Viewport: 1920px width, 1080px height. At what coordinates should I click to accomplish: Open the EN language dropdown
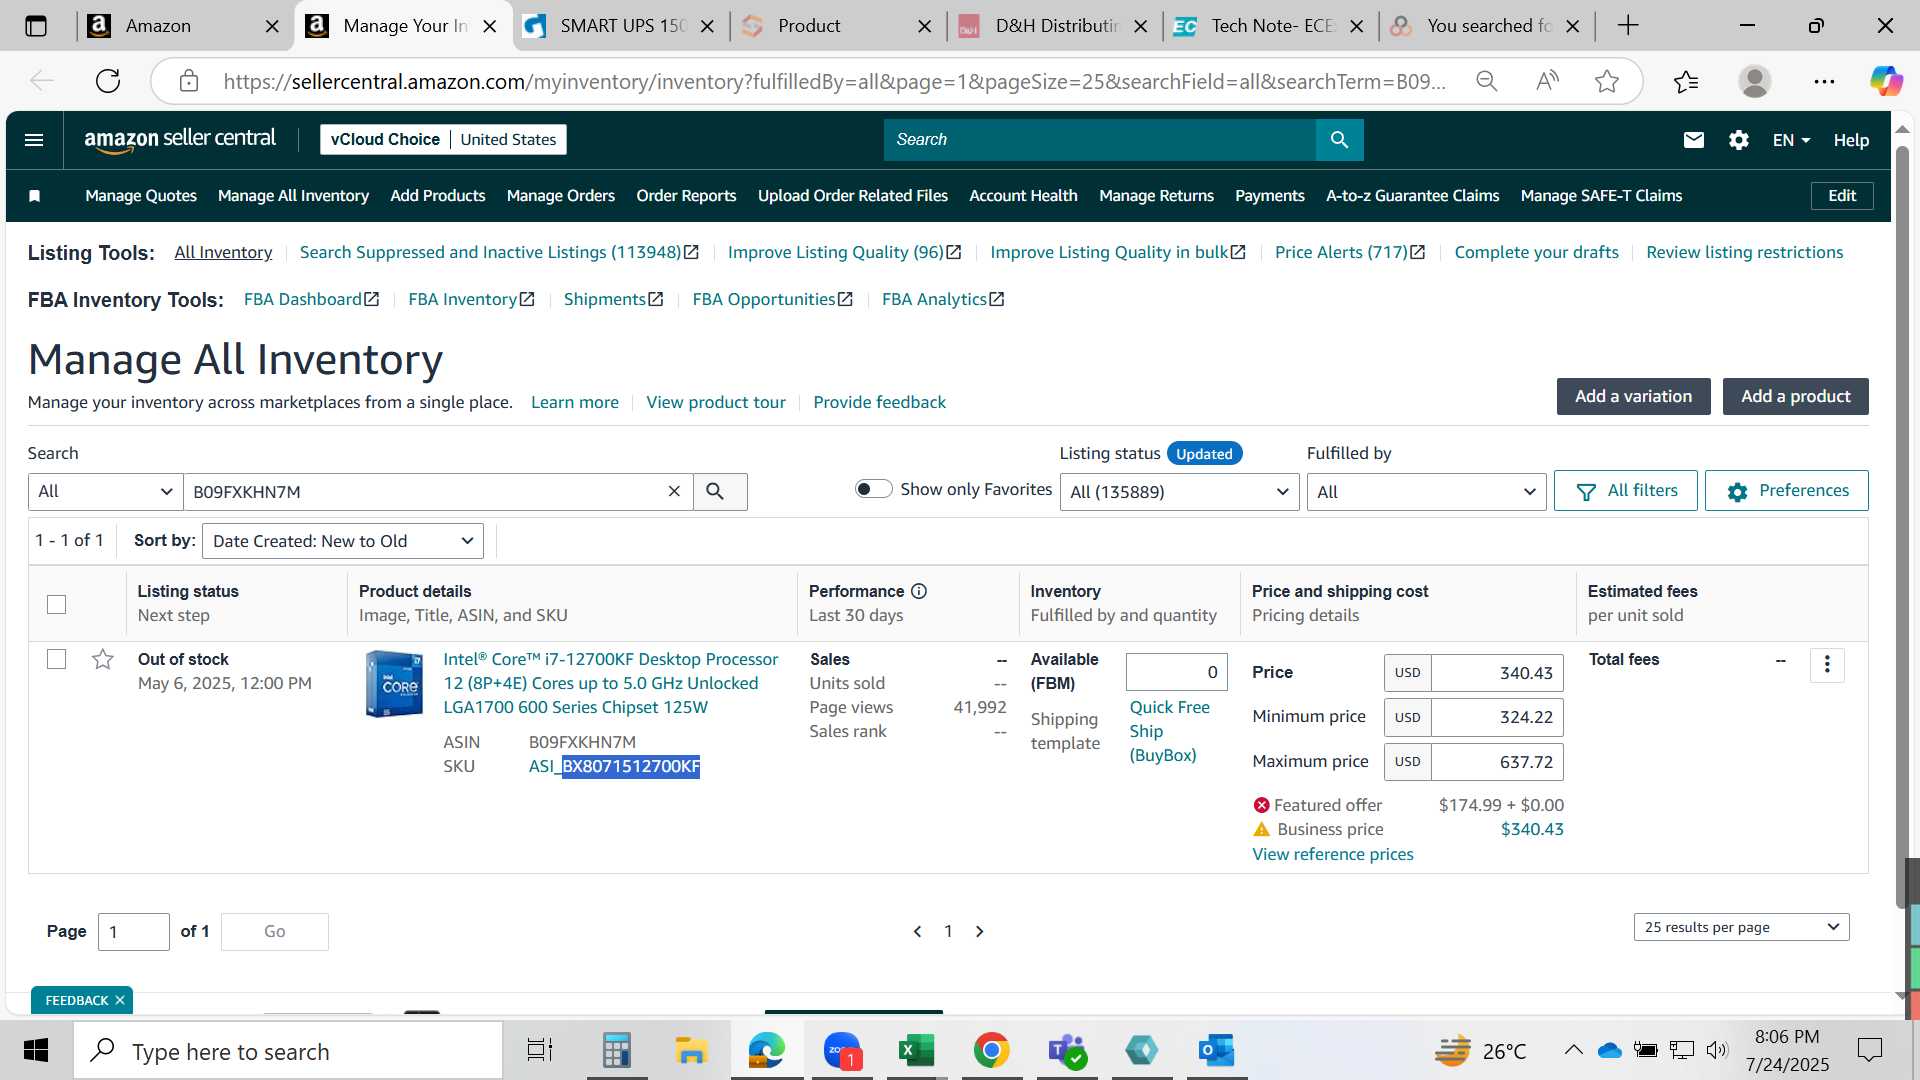[1791, 140]
